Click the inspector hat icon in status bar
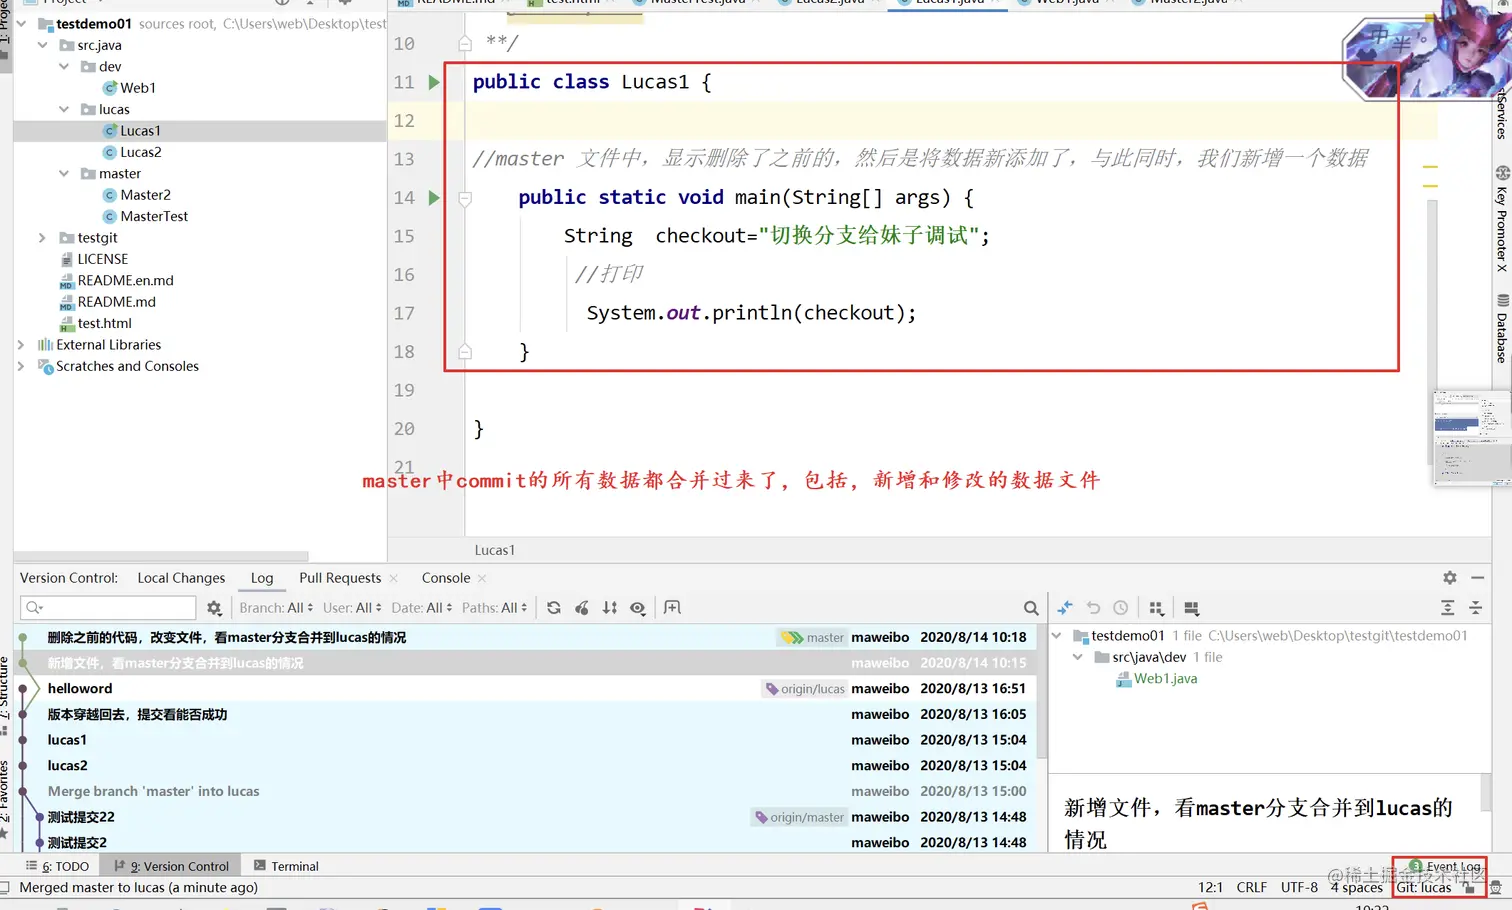The height and width of the screenshot is (910, 1512). [1496, 888]
